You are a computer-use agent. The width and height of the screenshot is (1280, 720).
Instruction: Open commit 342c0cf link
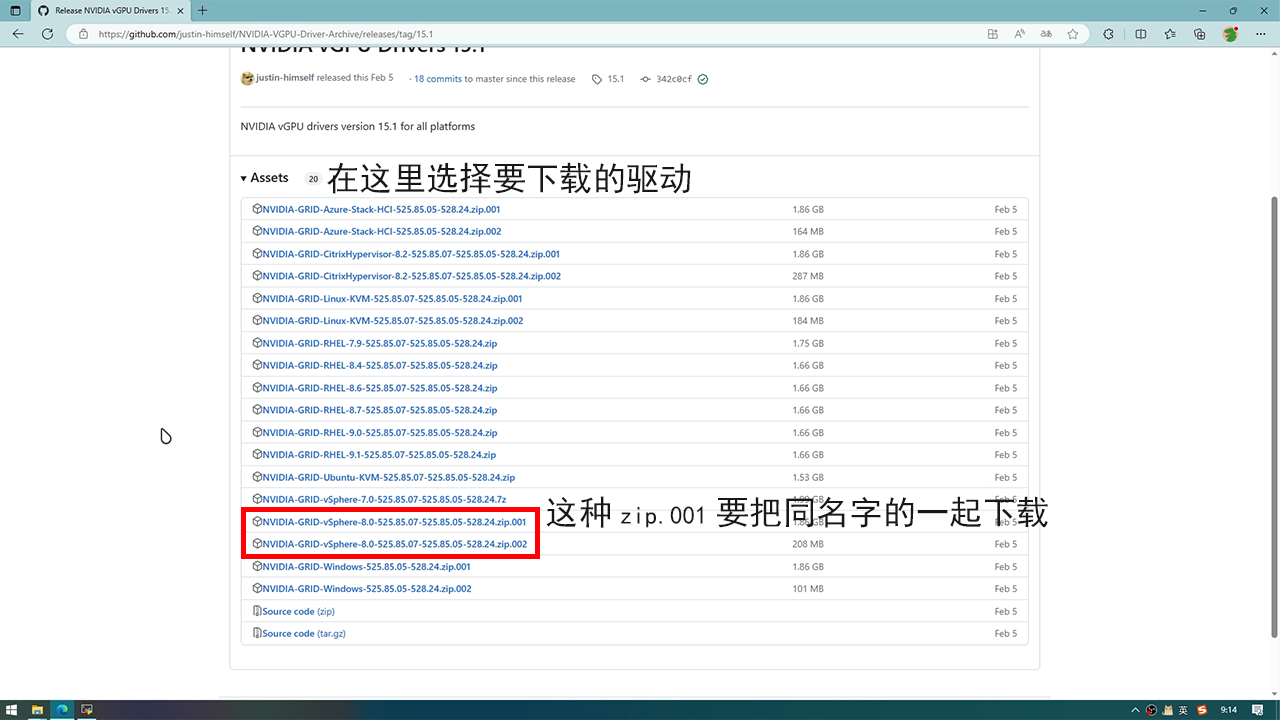673,79
